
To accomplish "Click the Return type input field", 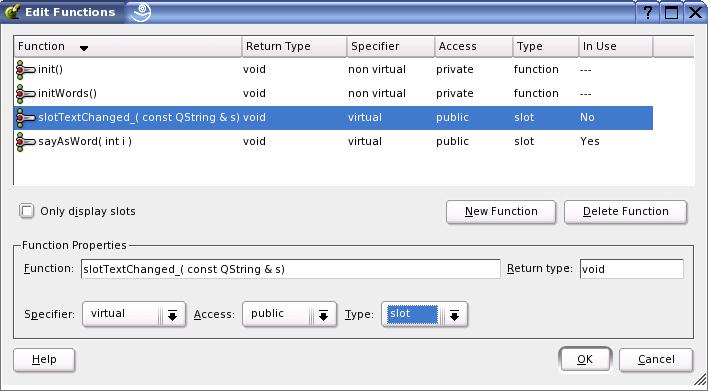I will point(632,269).
